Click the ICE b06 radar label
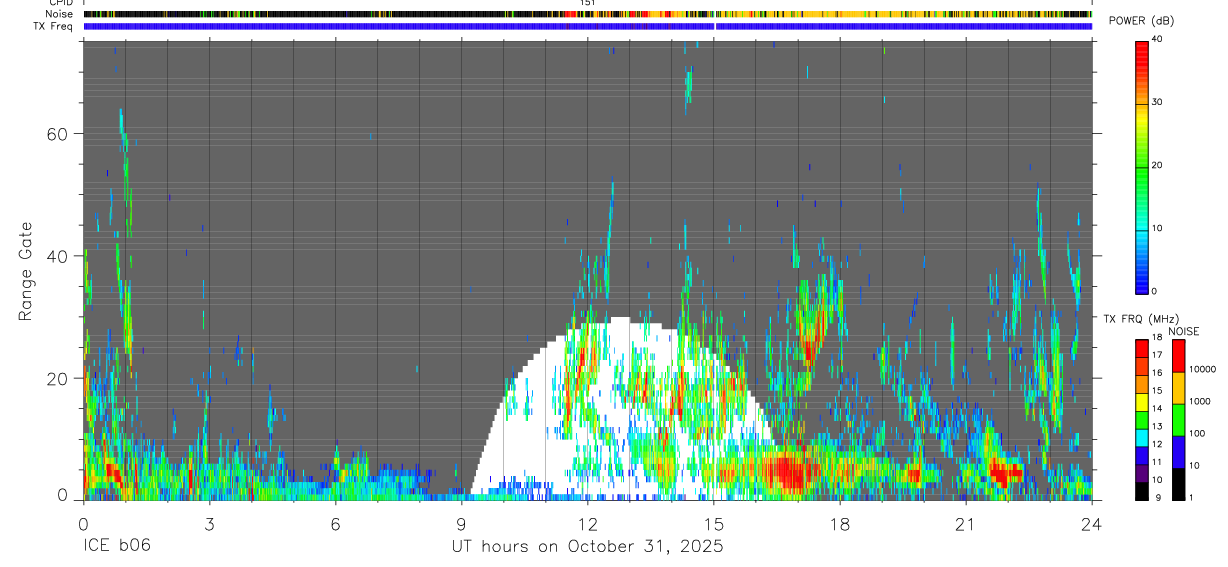 pos(117,547)
